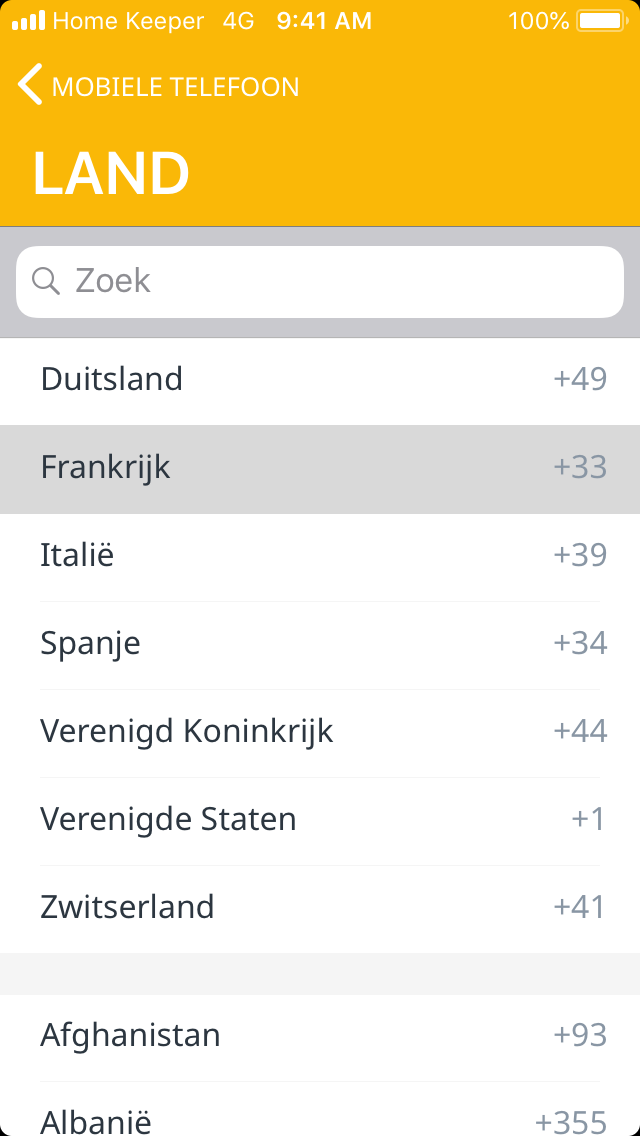Image resolution: width=640 pixels, height=1136 pixels.
Task: Go back to Mobiele Telefoon
Action: (x=174, y=87)
